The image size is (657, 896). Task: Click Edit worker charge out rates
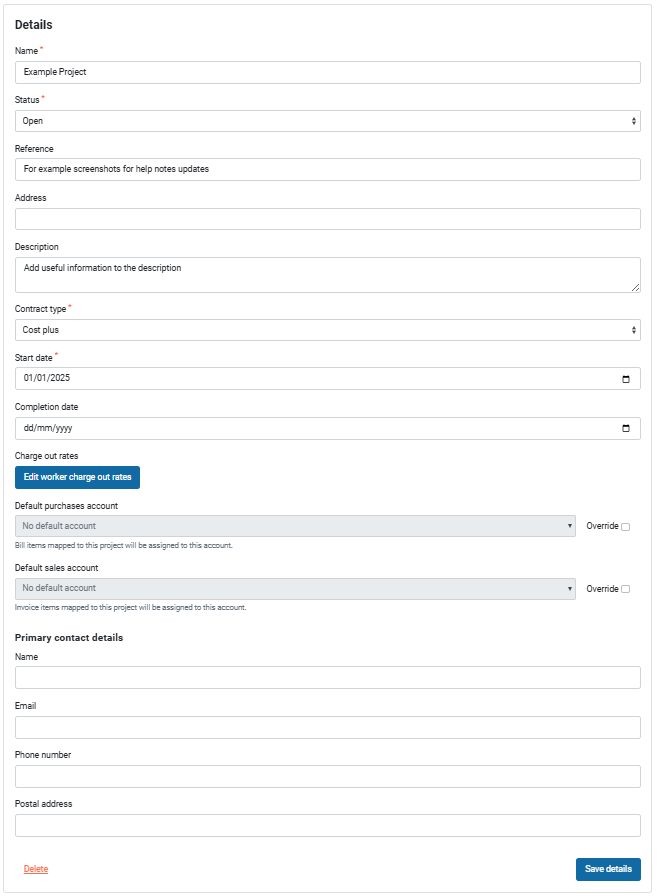tap(77, 477)
